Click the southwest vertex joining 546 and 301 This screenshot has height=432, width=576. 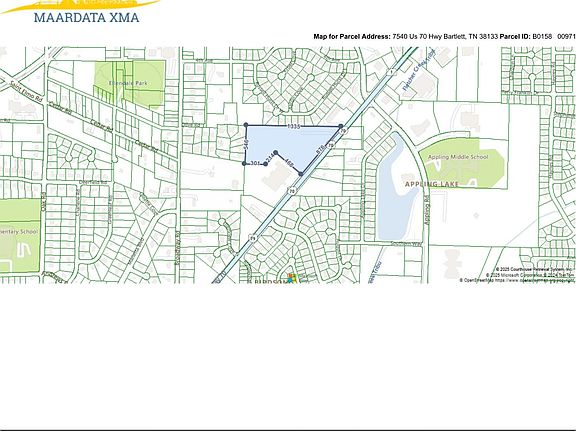(x=244, y=163)
